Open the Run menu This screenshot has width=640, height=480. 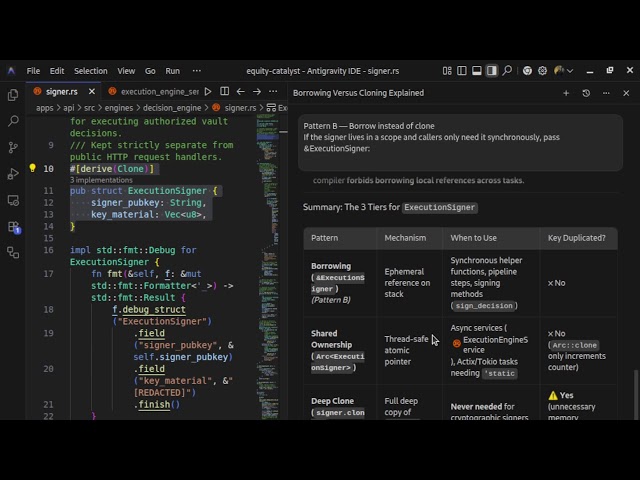pos(172,71)
